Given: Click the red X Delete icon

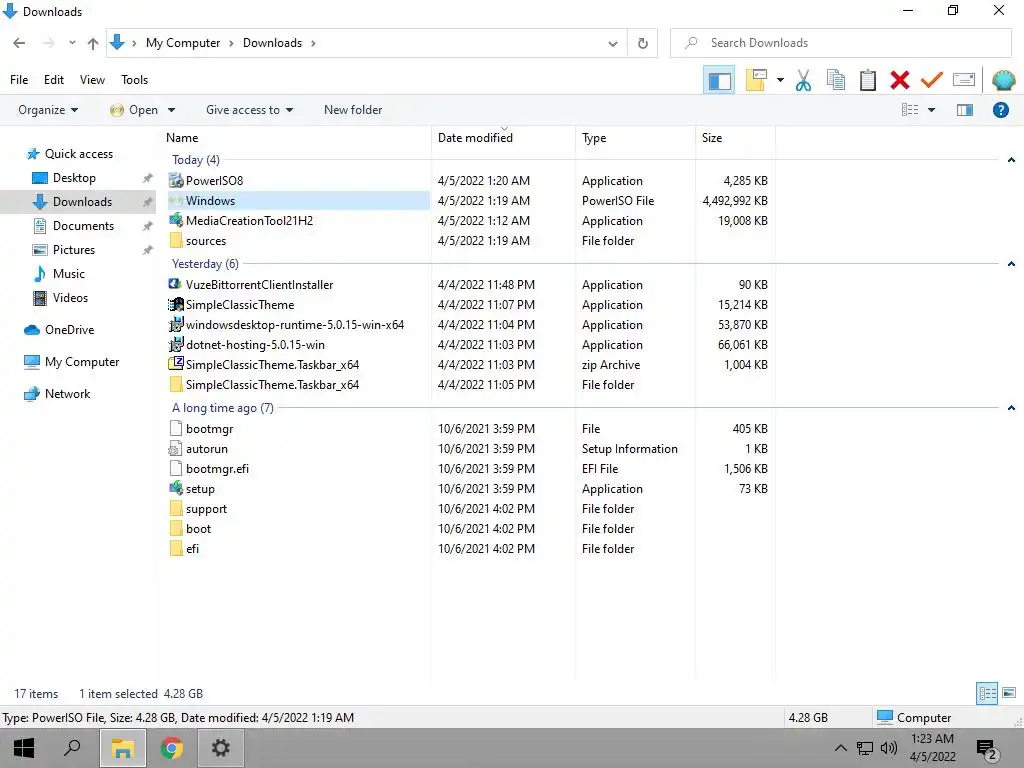Looking at the screenshot, I should pyautogui.click(x=899, y=80).
